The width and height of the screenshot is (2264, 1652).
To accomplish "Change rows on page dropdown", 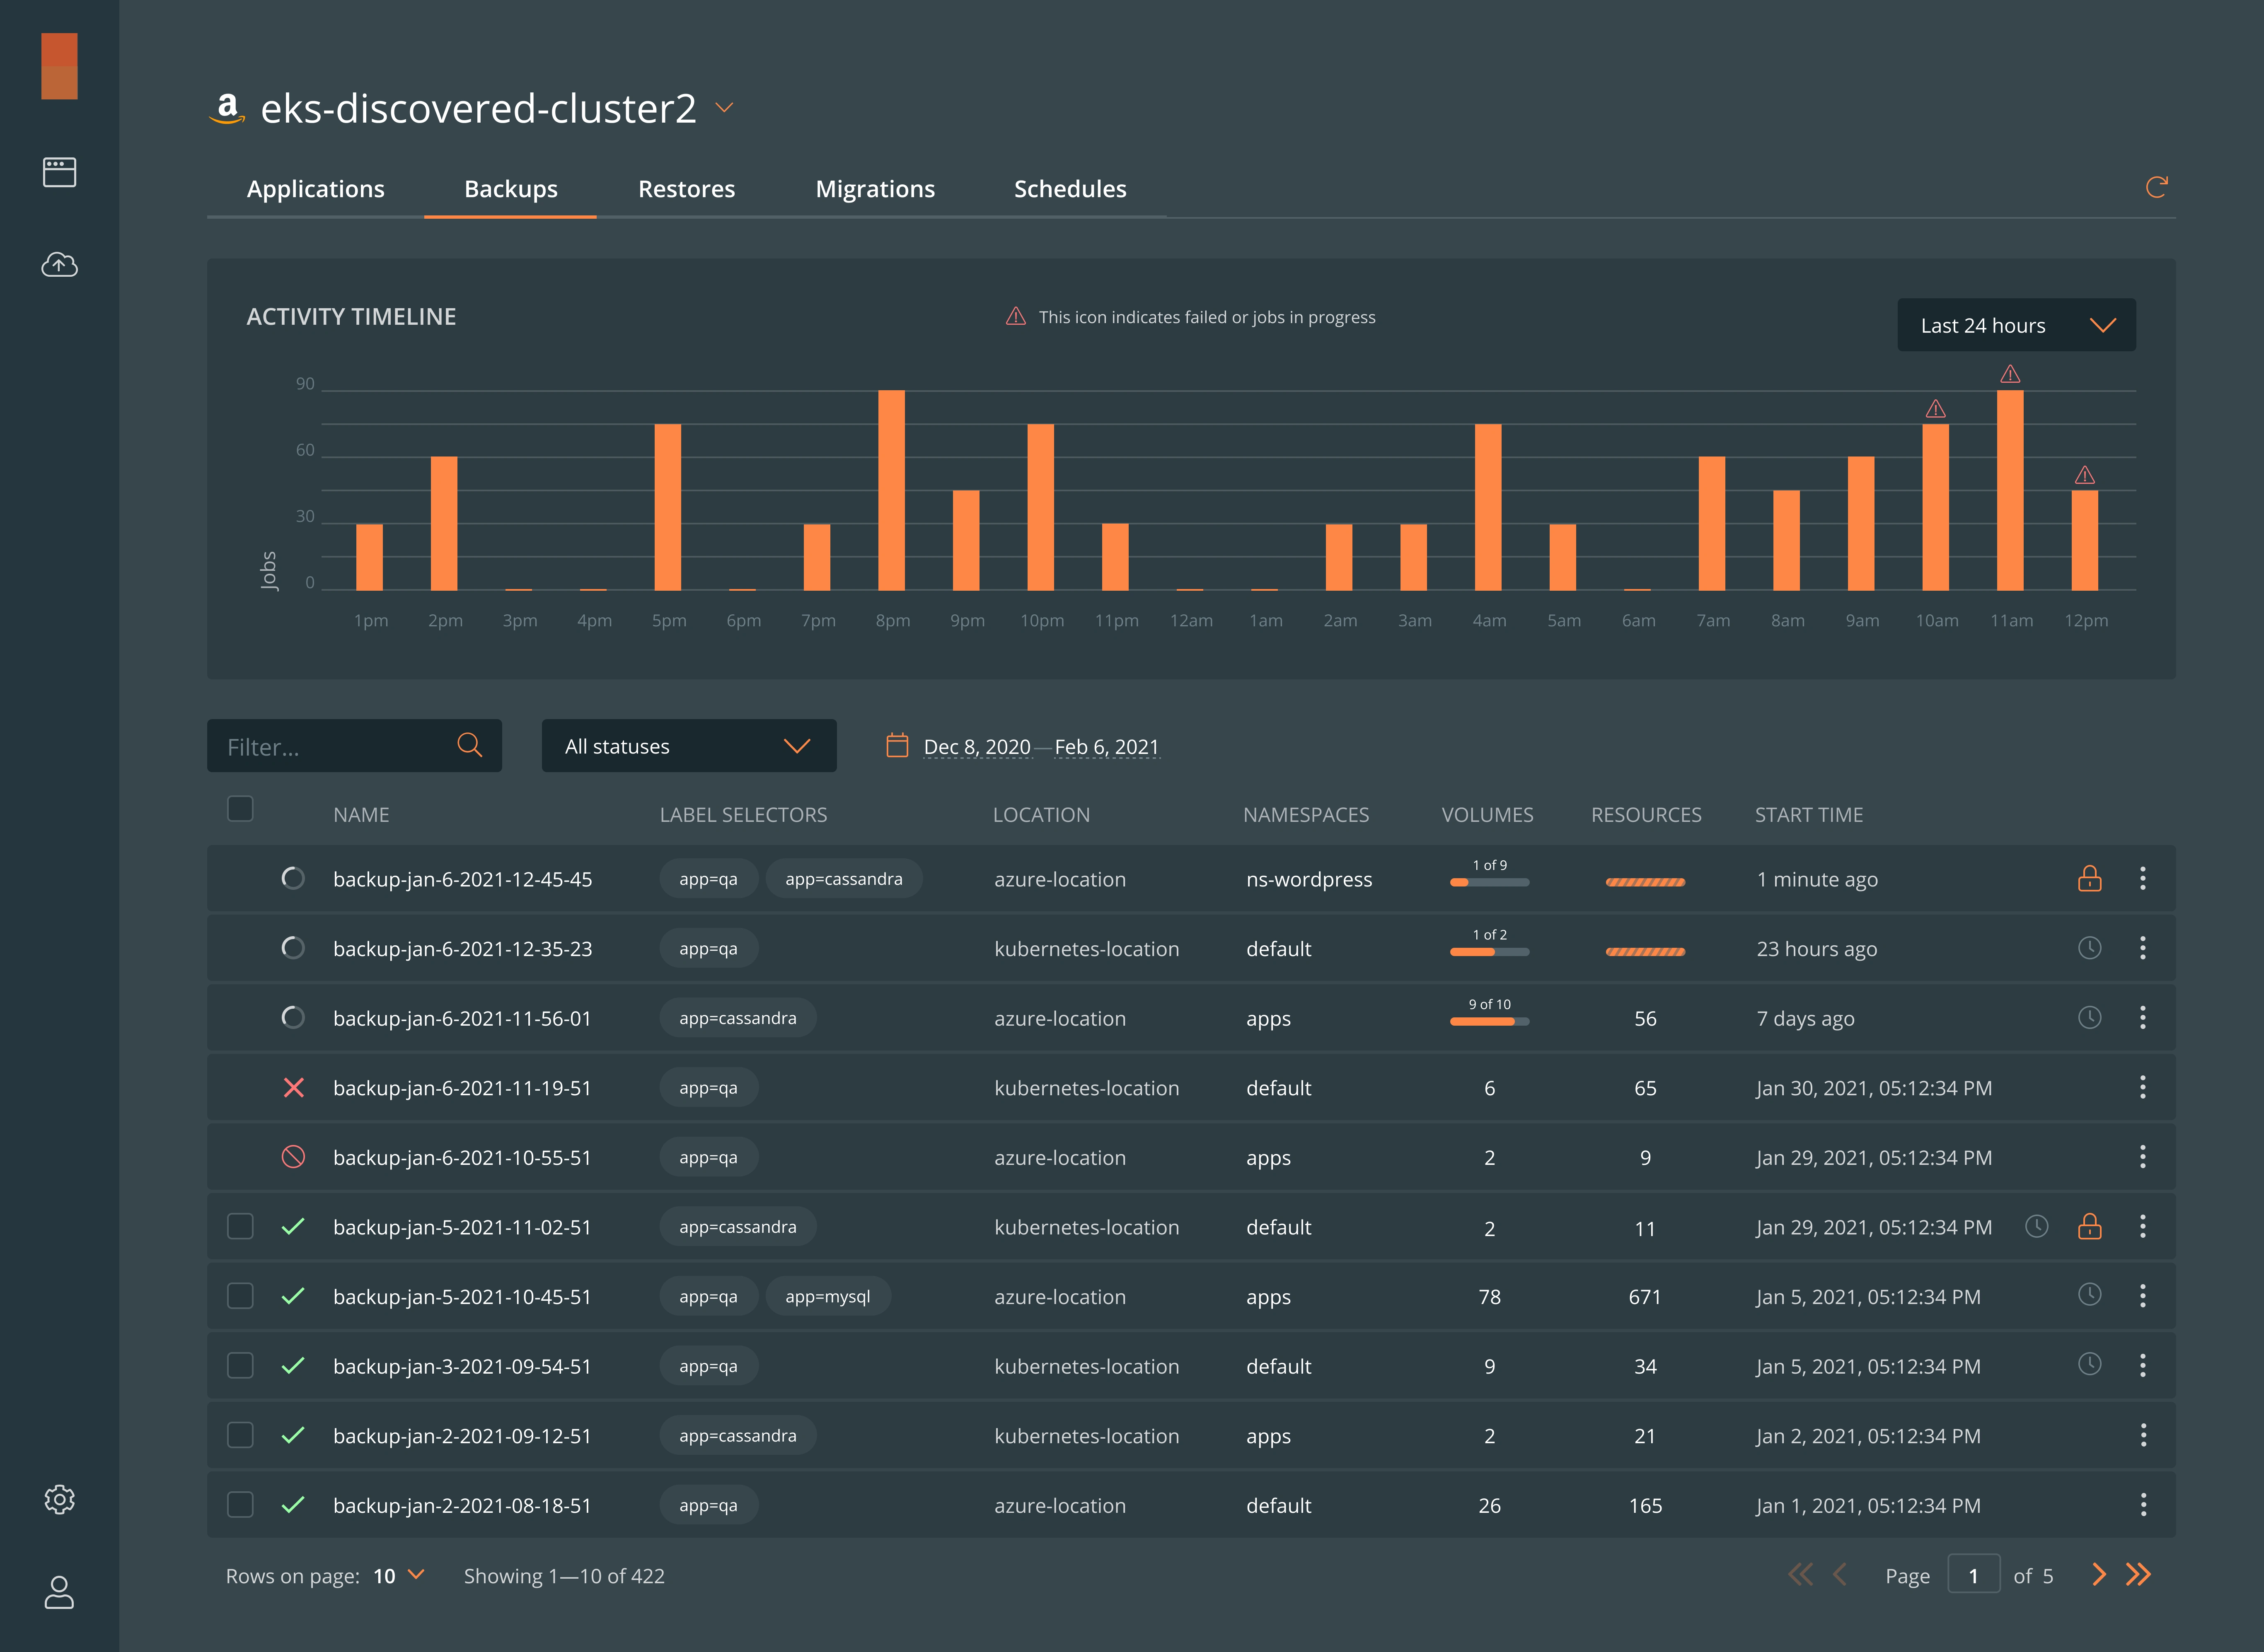I will tap(400, 1576).
